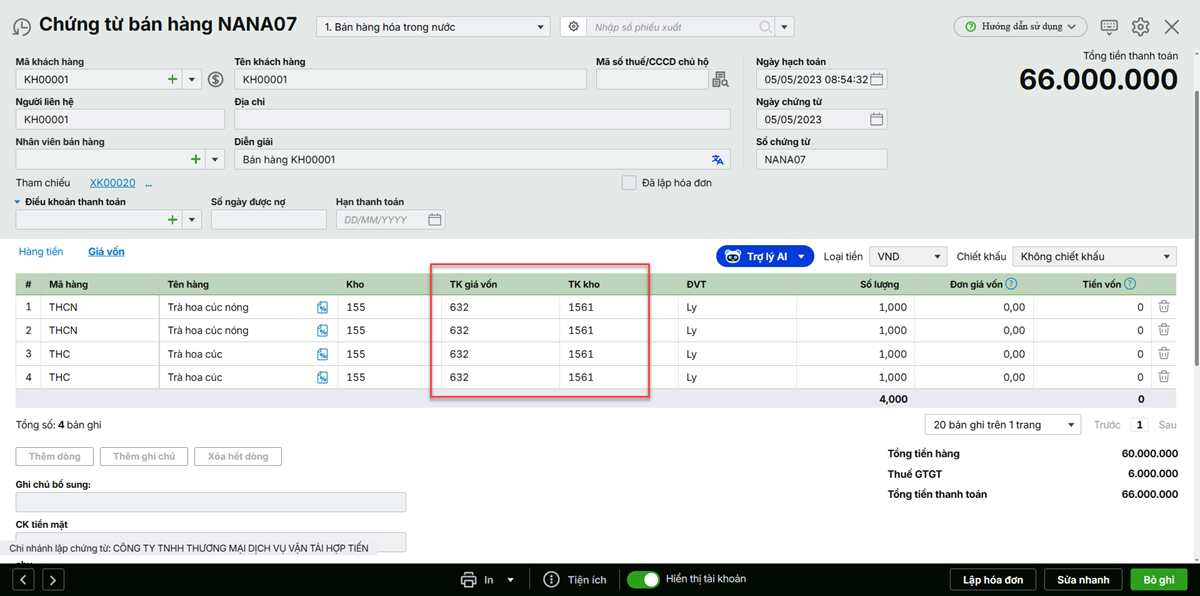Open the records per page dropdown
The image size is (1200, 596).
(x=1002, y=425)
